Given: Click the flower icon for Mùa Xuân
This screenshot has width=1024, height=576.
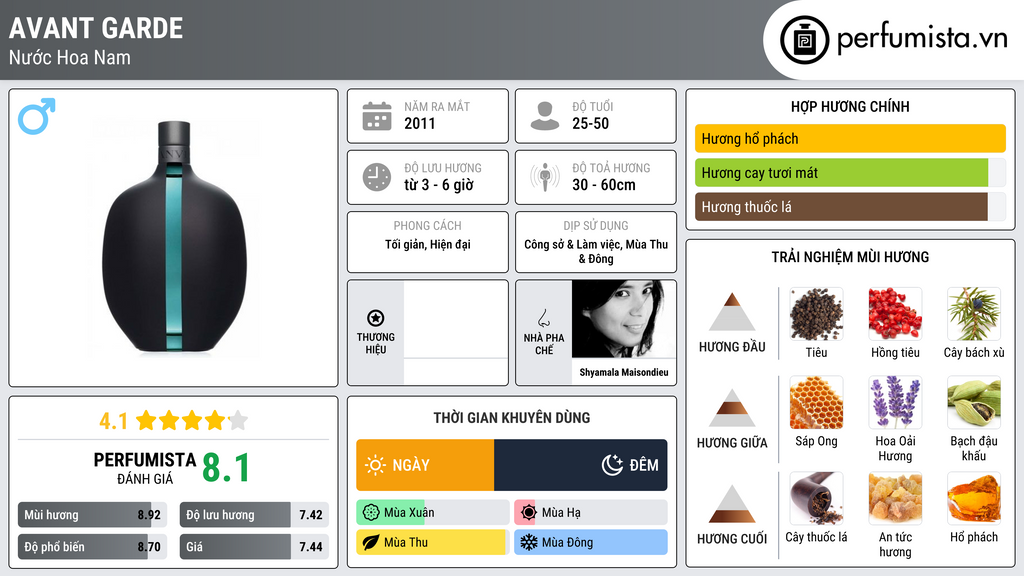Looking at the screenshot, I should 371,513.
